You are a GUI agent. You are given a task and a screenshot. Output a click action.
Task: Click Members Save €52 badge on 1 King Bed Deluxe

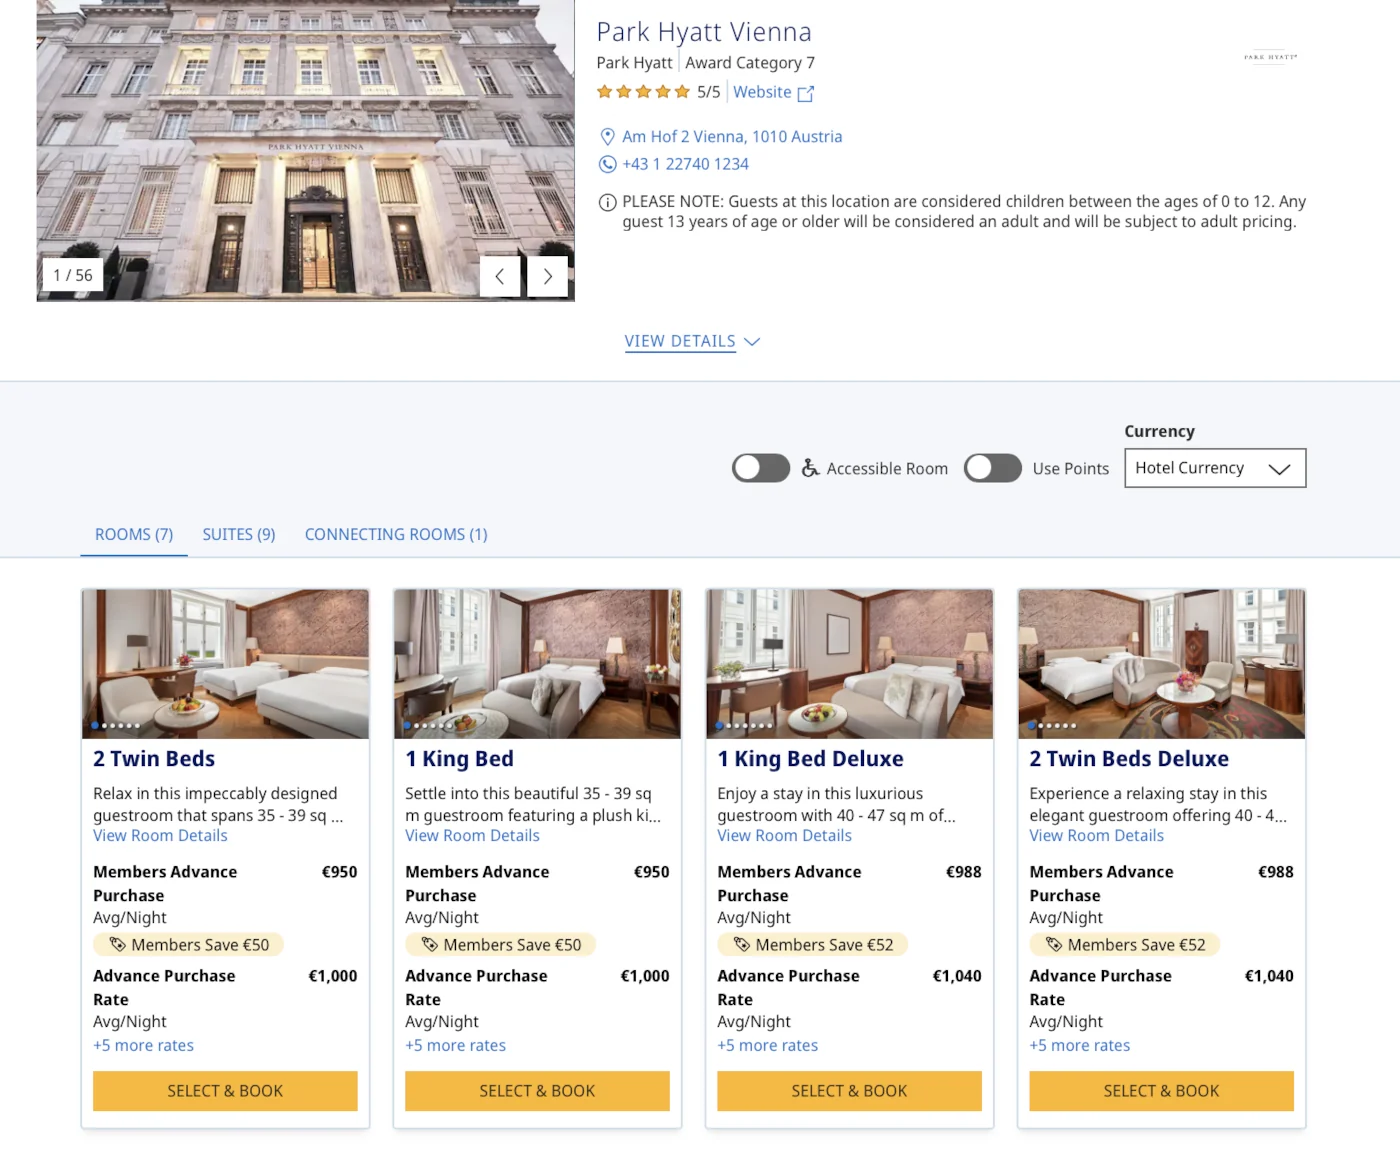[812, 945]
